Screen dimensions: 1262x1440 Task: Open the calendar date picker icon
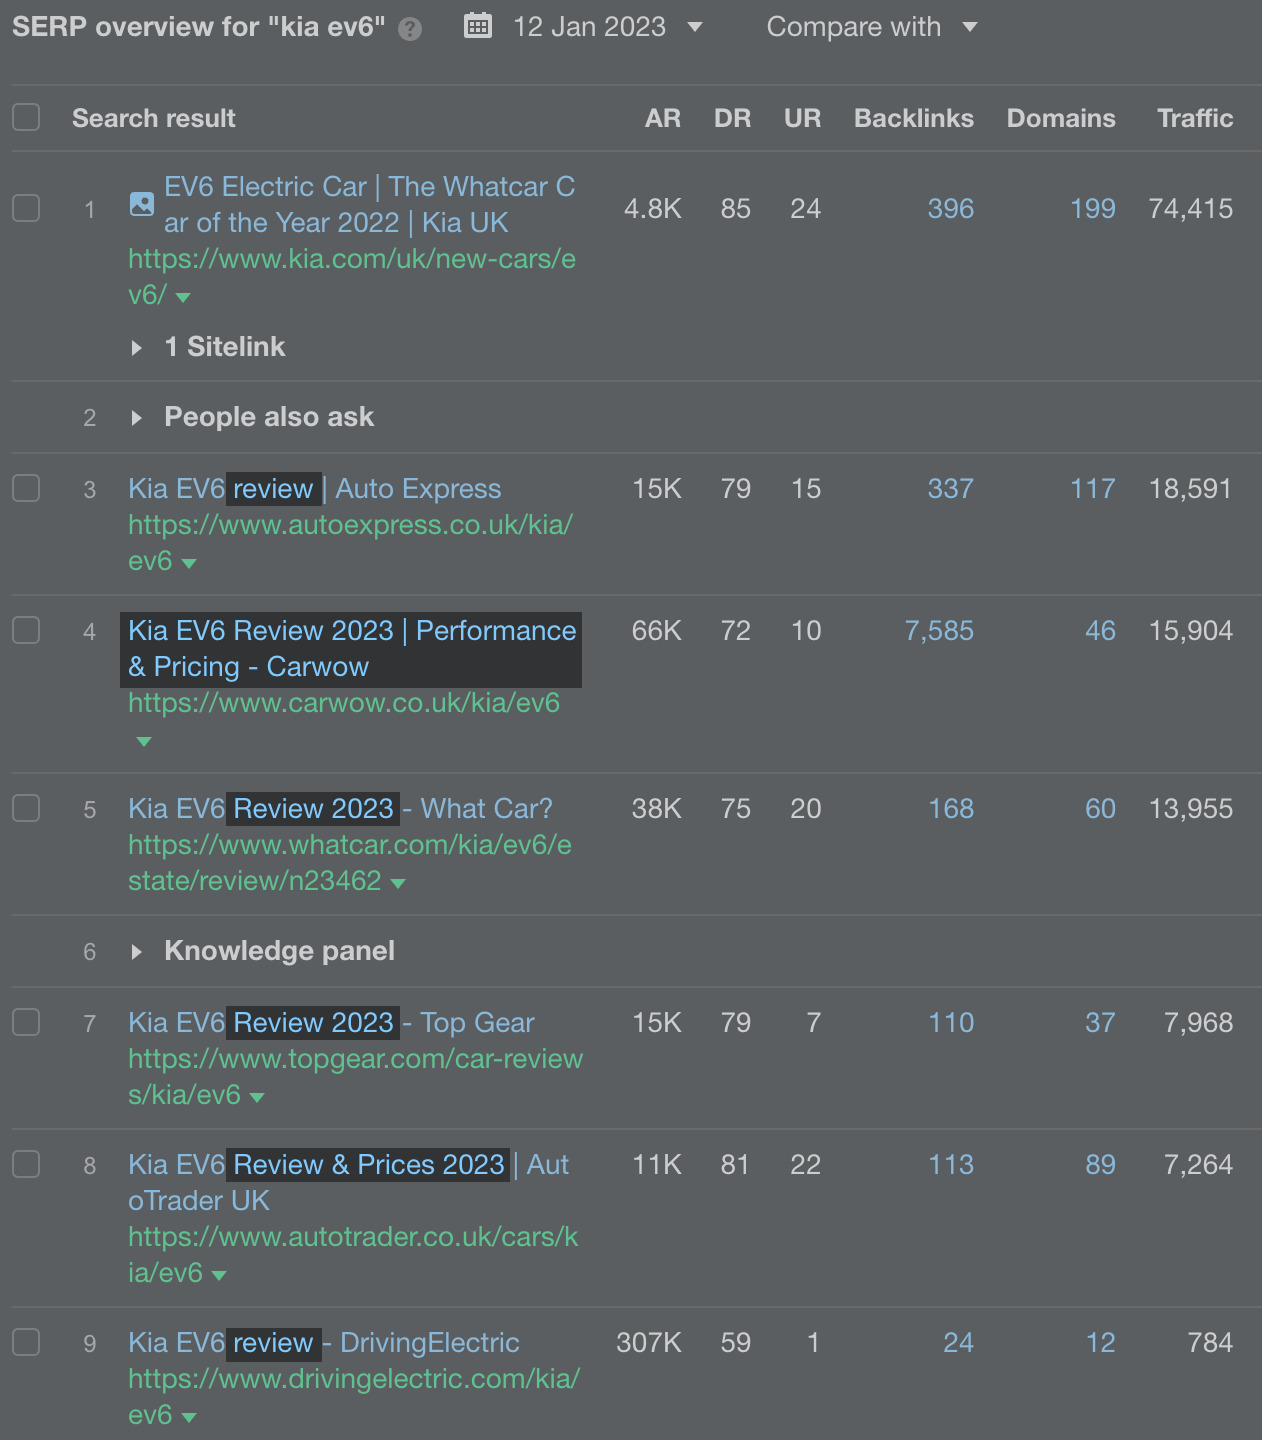pyautogui.click(x=478, y=26)
